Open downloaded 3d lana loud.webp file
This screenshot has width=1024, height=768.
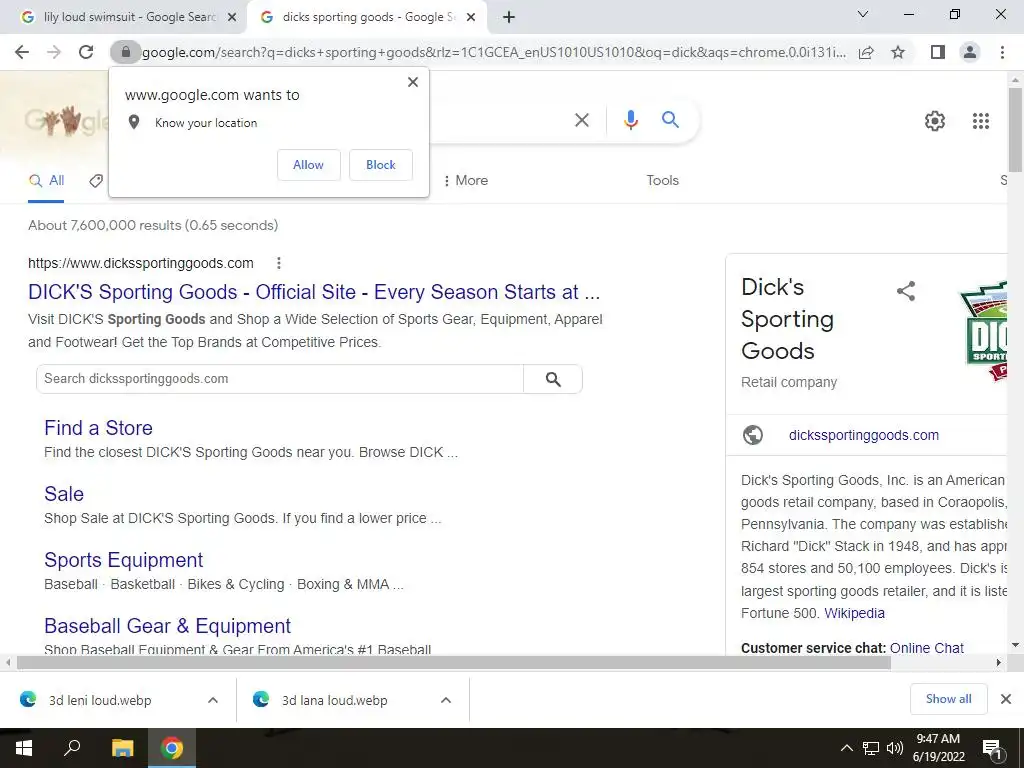click(334, 701)
